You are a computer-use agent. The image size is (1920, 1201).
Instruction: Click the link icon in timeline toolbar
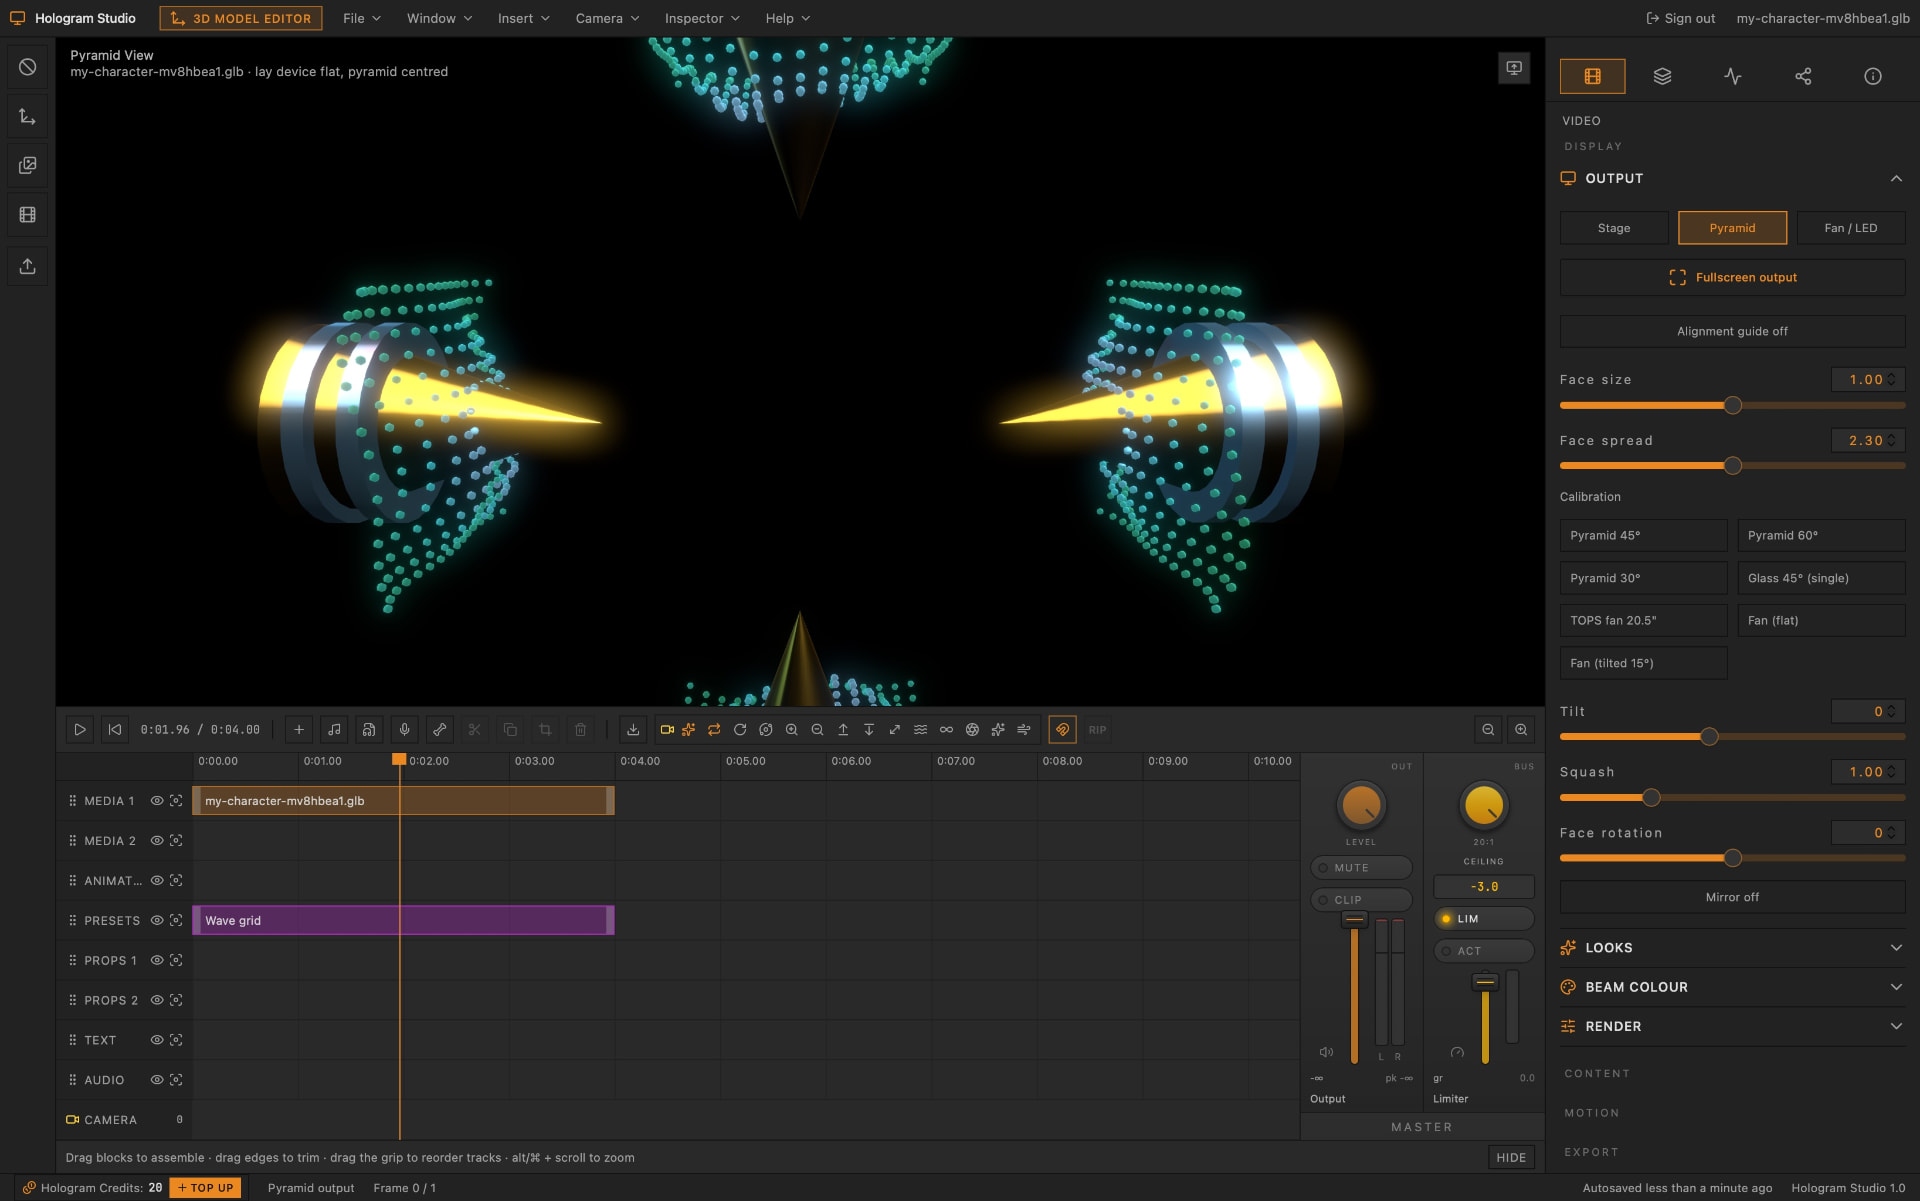(x=439, y=730)
